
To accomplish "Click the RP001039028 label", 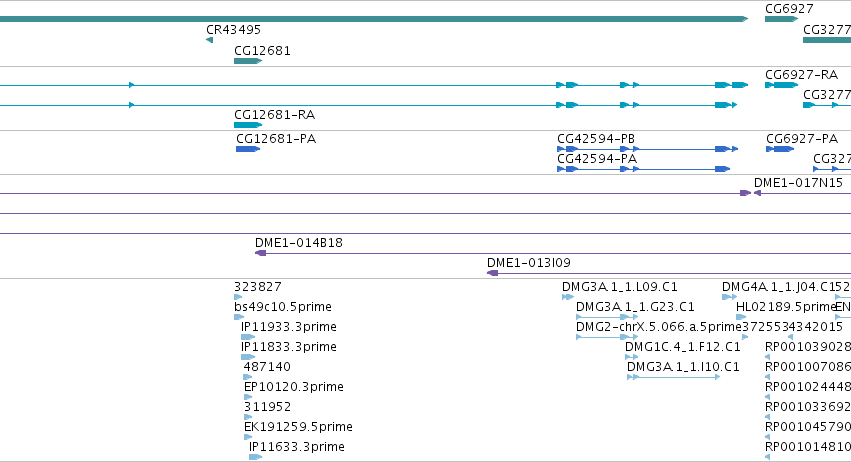I will 808,346.
